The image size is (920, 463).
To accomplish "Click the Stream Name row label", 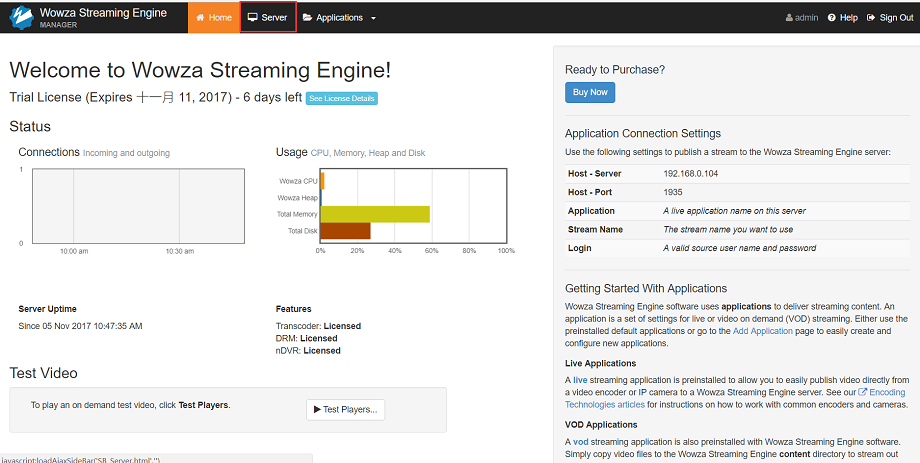I will 596,229.
